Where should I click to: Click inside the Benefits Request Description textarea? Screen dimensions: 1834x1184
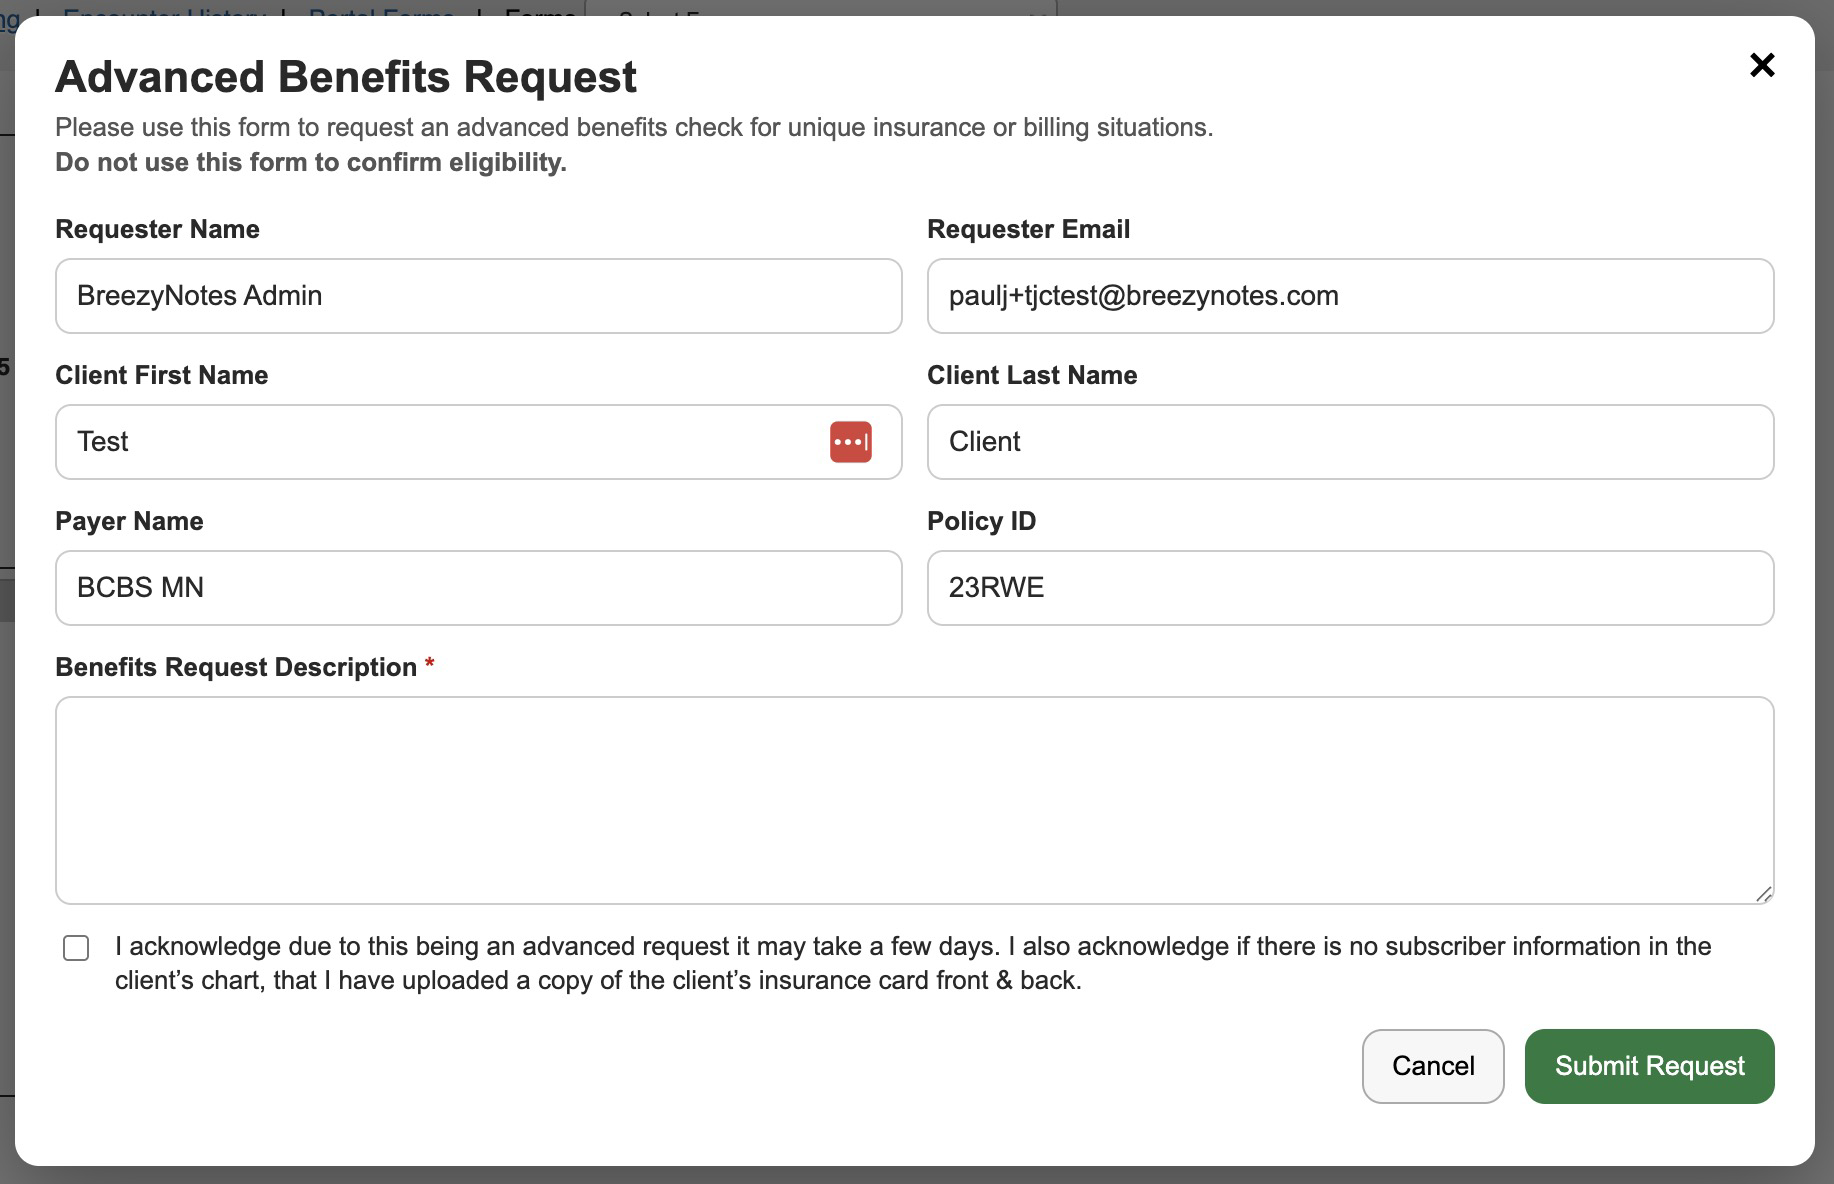[x=914, y=800]
